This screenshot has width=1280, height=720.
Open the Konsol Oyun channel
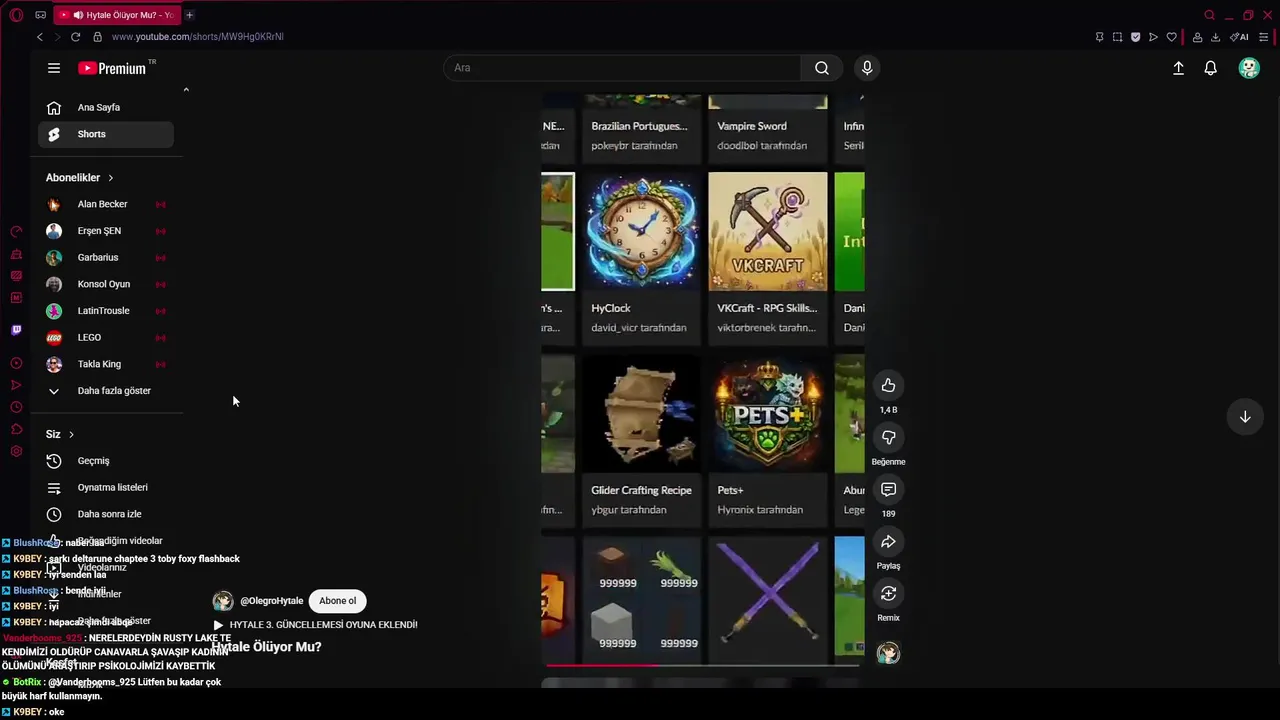106,284
